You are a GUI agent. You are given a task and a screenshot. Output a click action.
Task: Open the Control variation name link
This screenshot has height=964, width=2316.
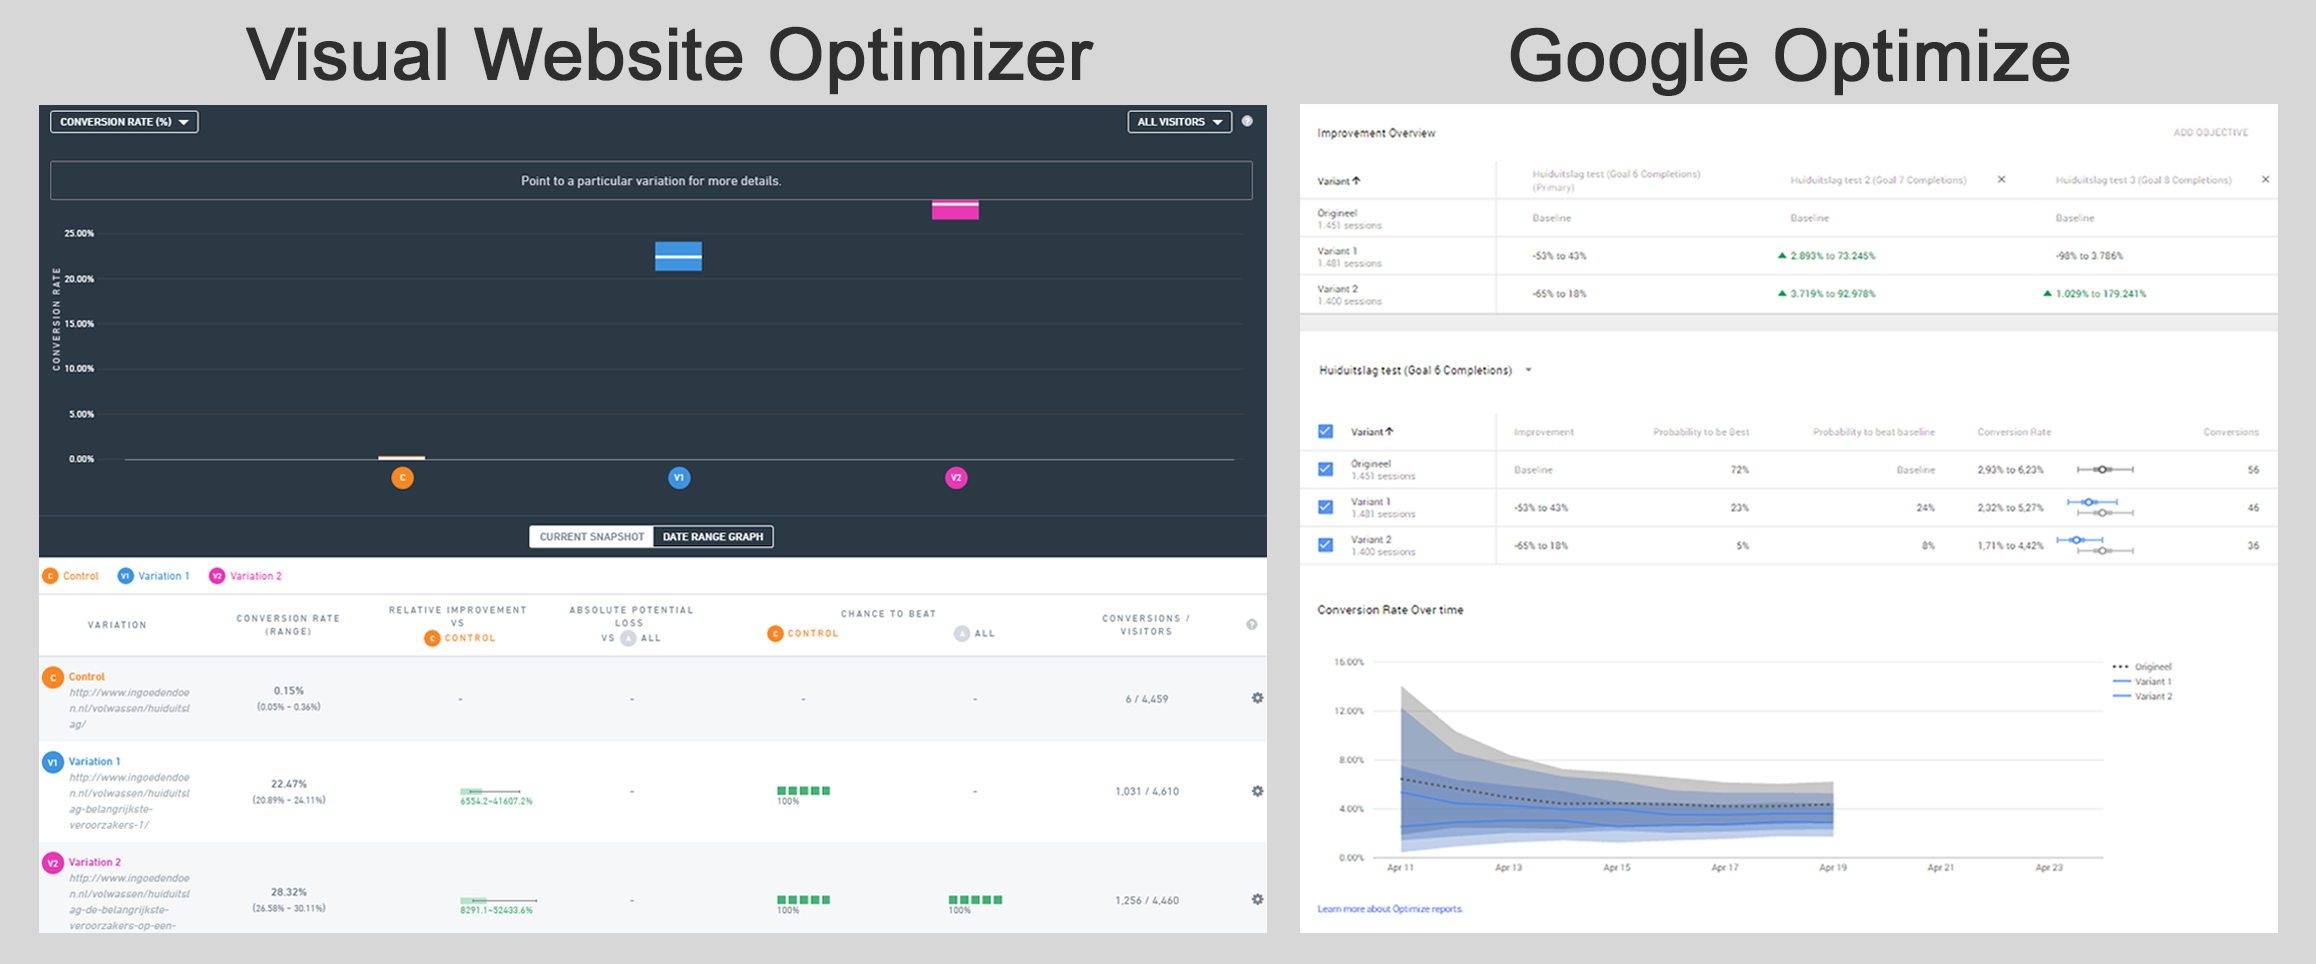pos(87,677)
